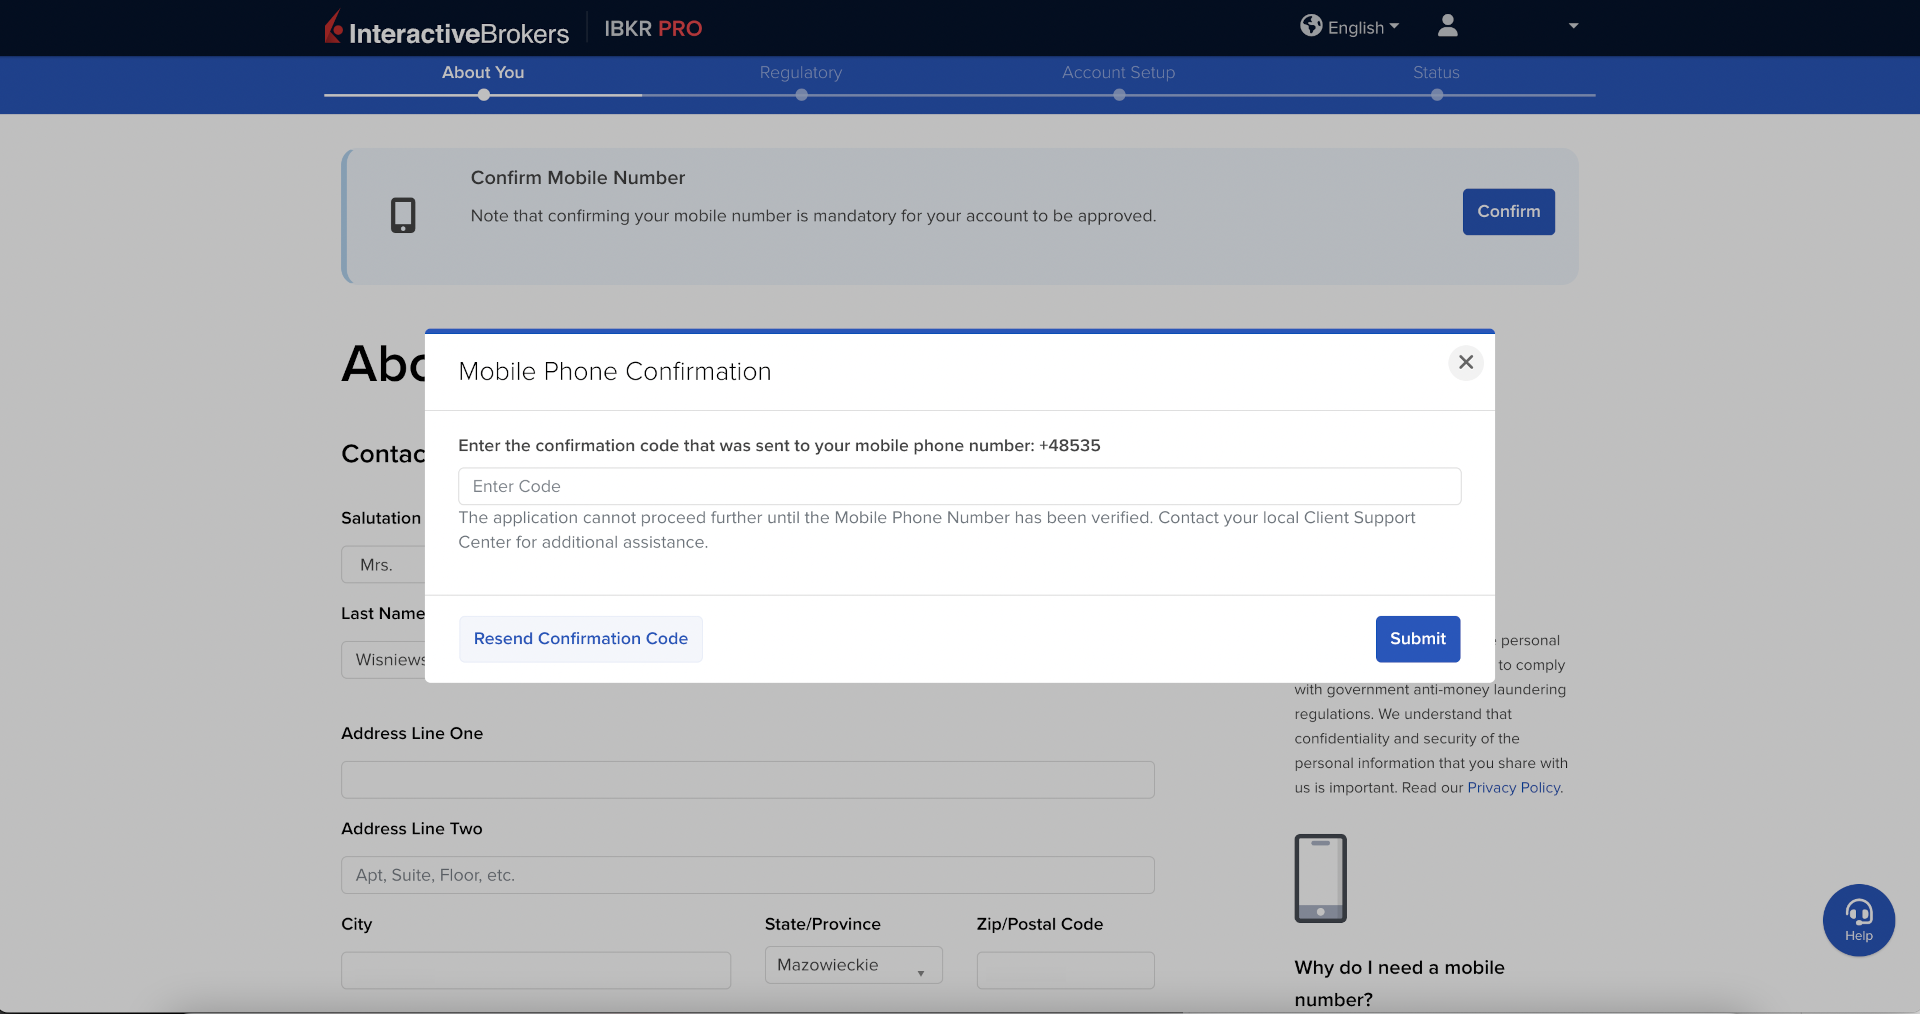The width and height of the screenshot is (1920, 1014).
Task: Open the Help headset chat button
Action: coord(1858,920)
